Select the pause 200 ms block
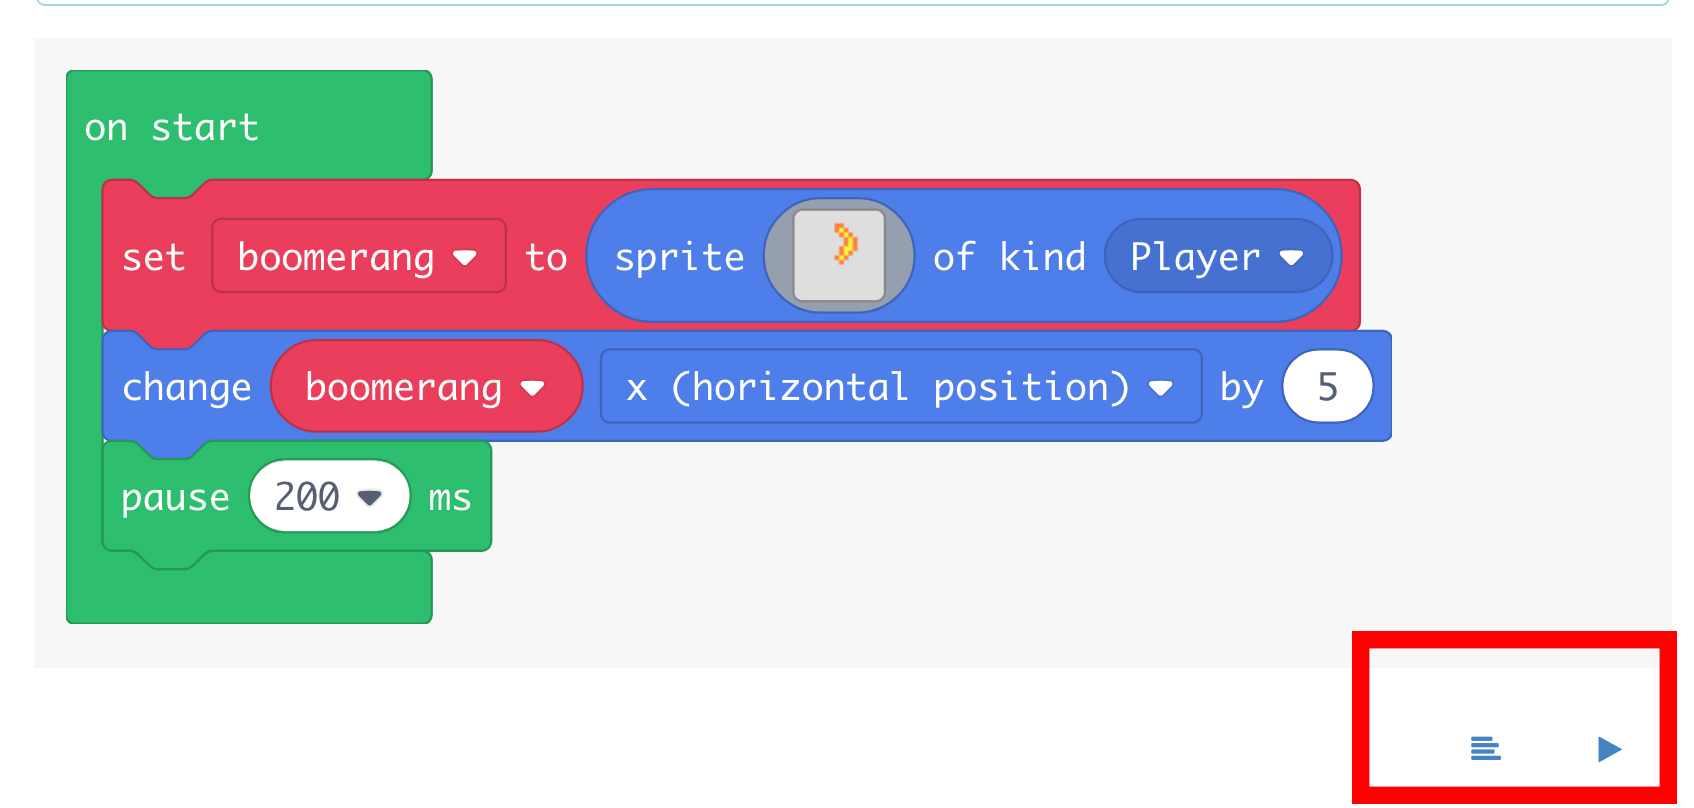Image resolution: width=1694 pixels, height=808 pixels. click(175, 496)
